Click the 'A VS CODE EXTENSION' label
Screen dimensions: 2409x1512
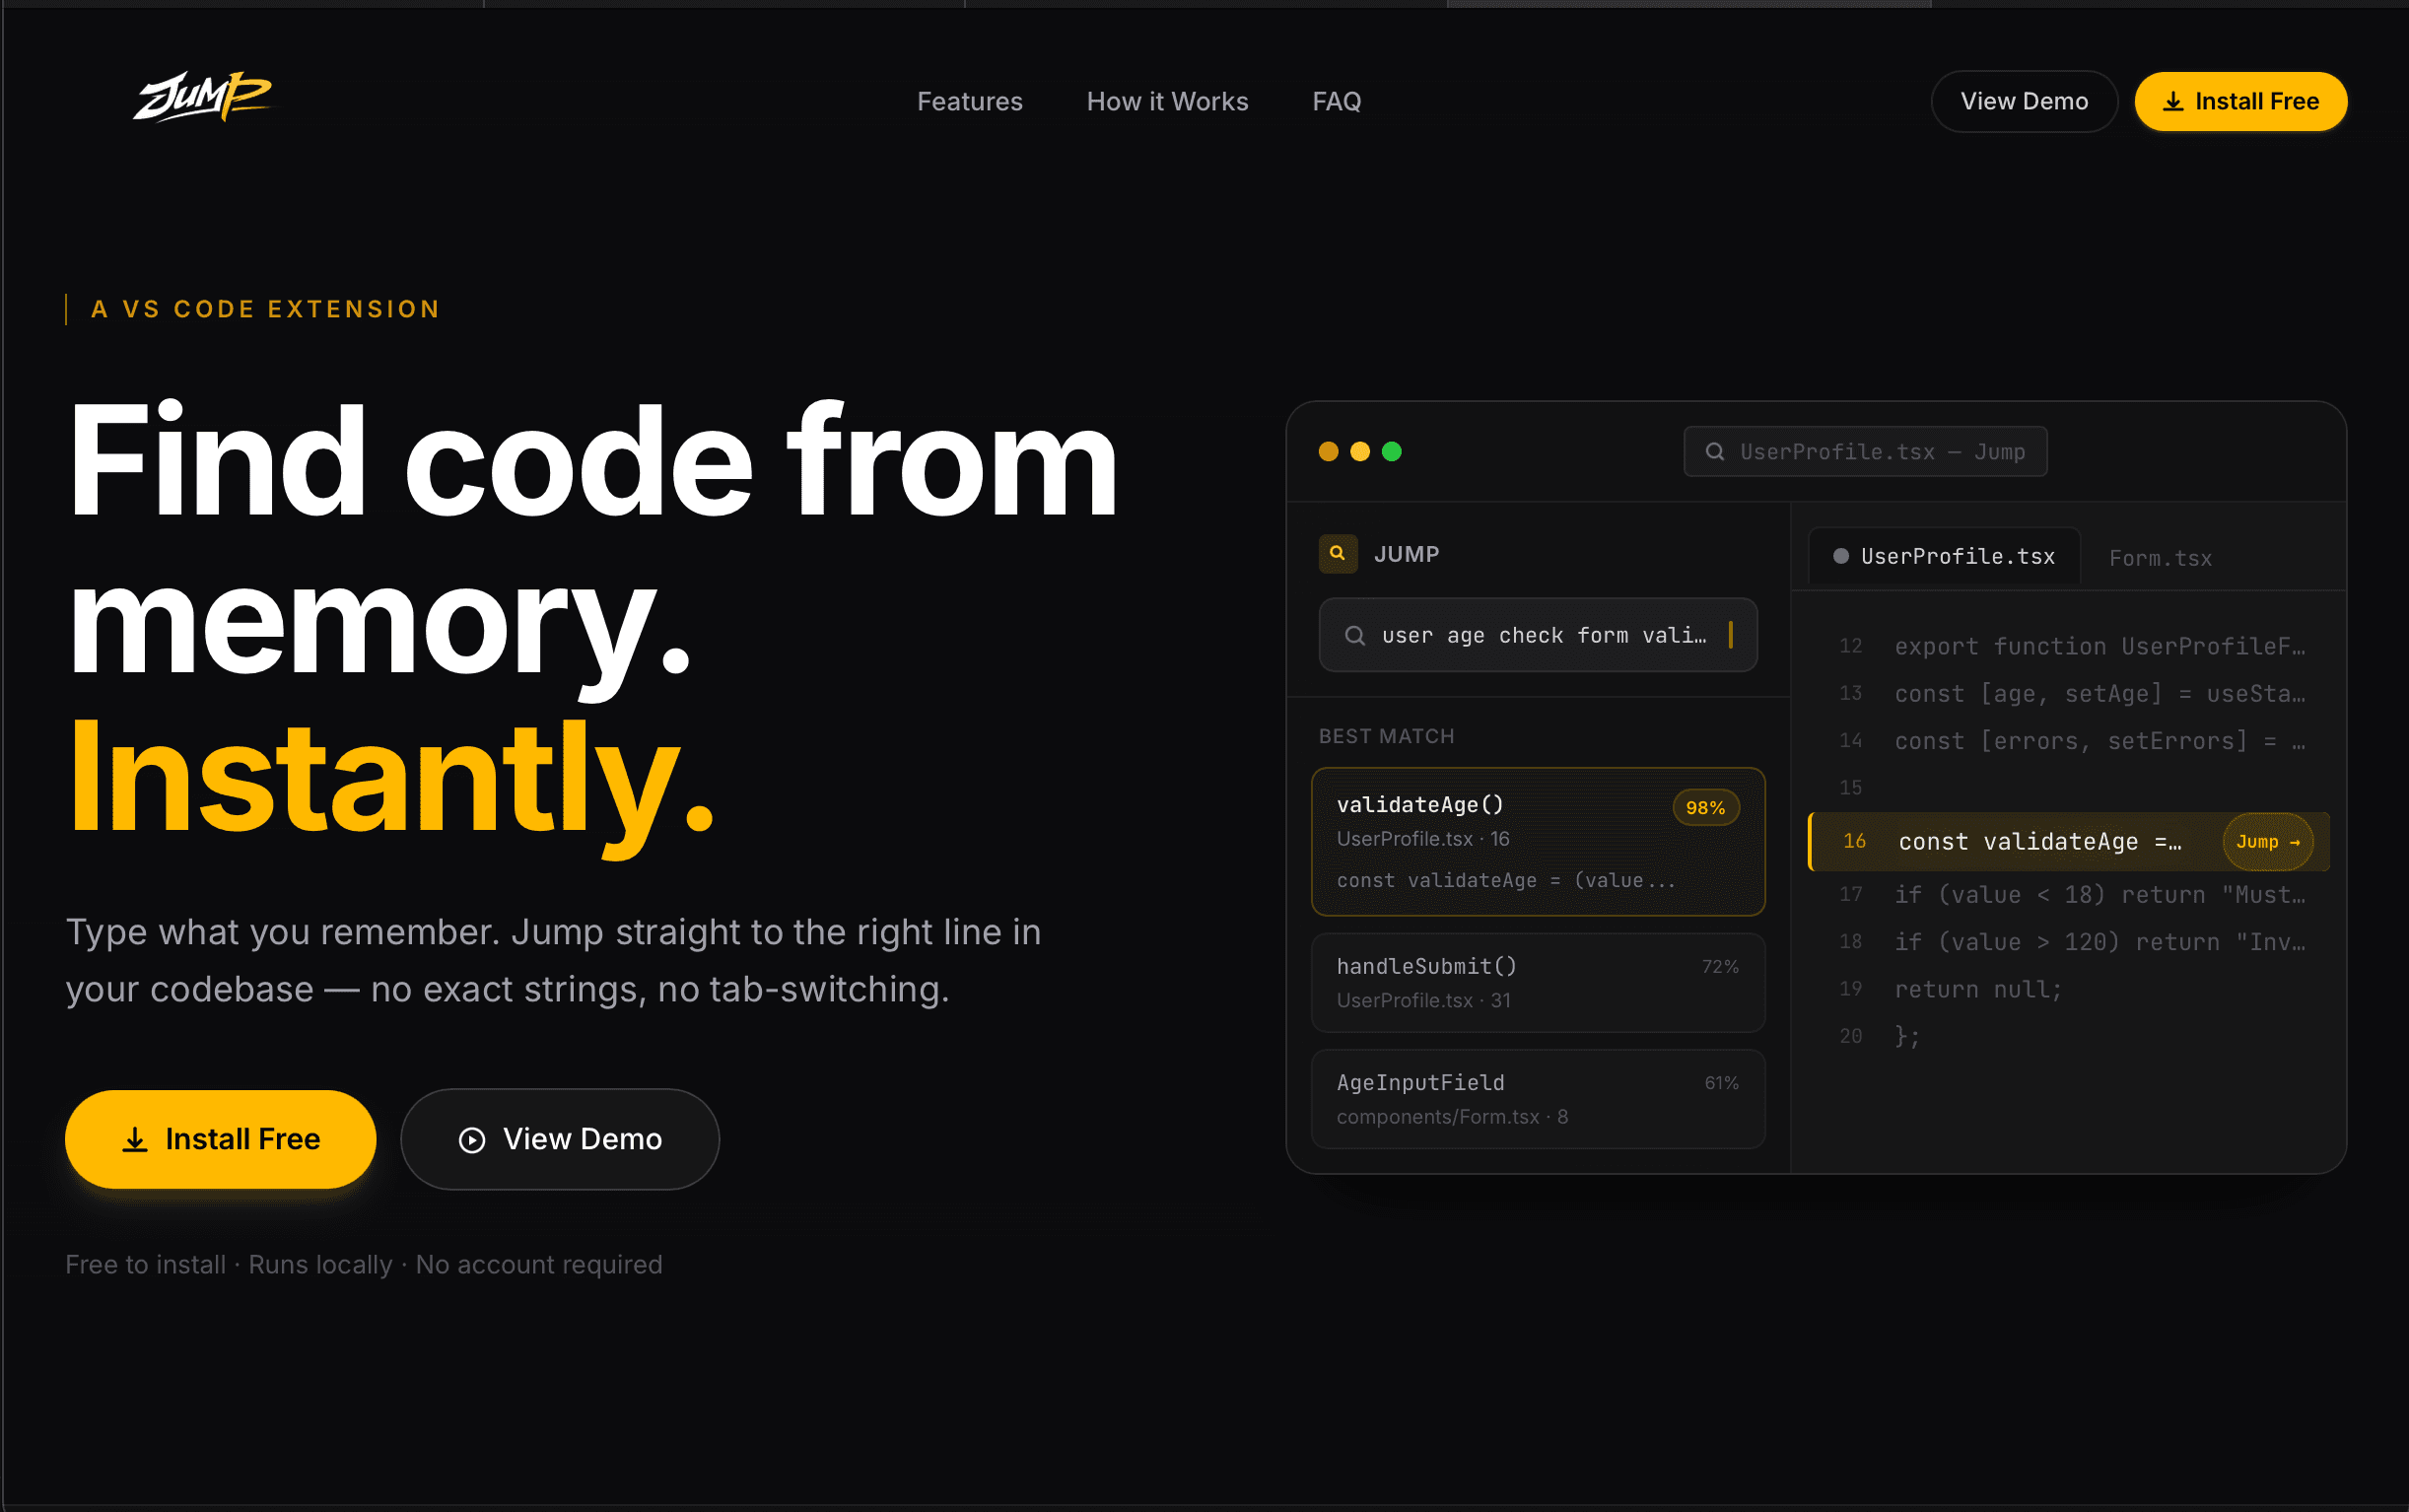point(265,309)
